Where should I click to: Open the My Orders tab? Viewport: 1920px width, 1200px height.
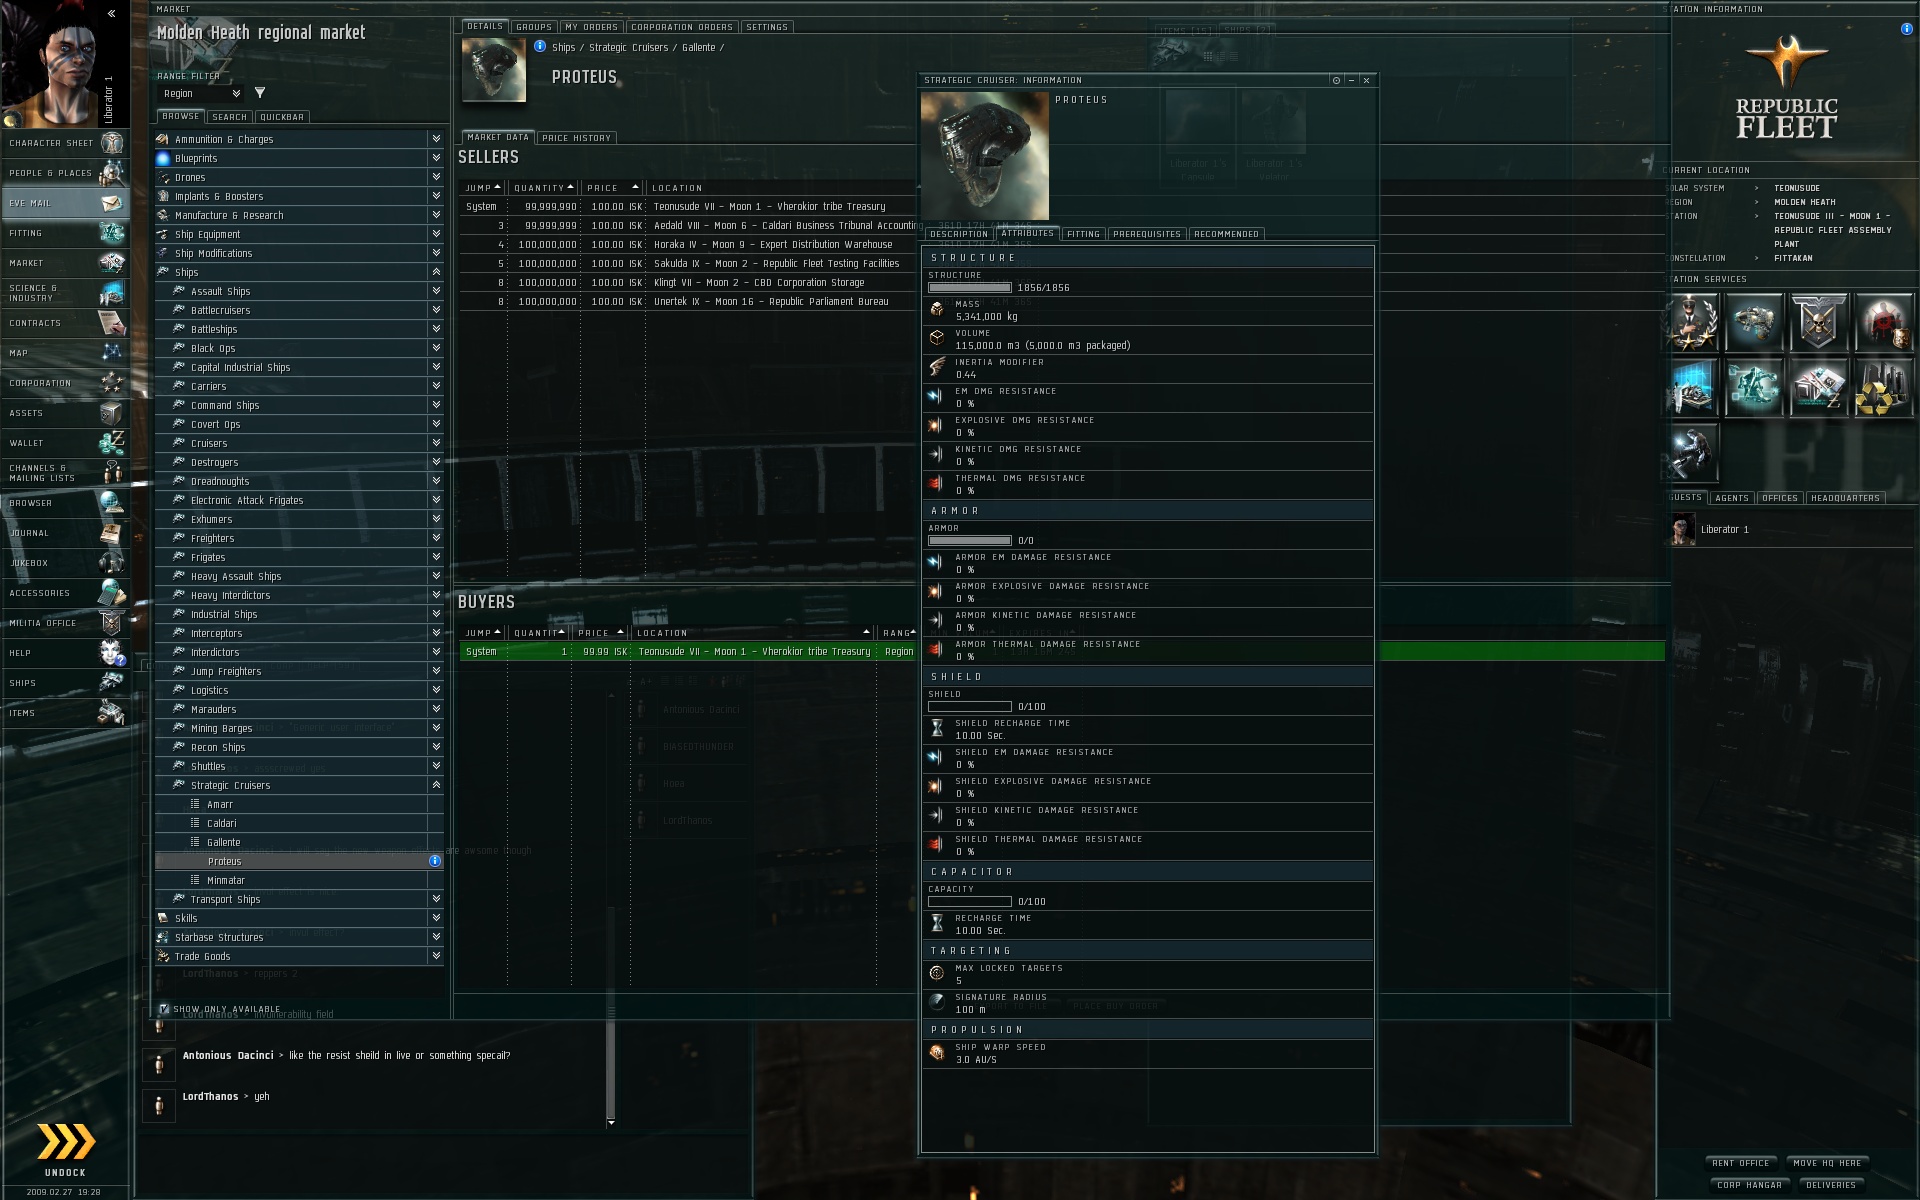pos(591,27)
